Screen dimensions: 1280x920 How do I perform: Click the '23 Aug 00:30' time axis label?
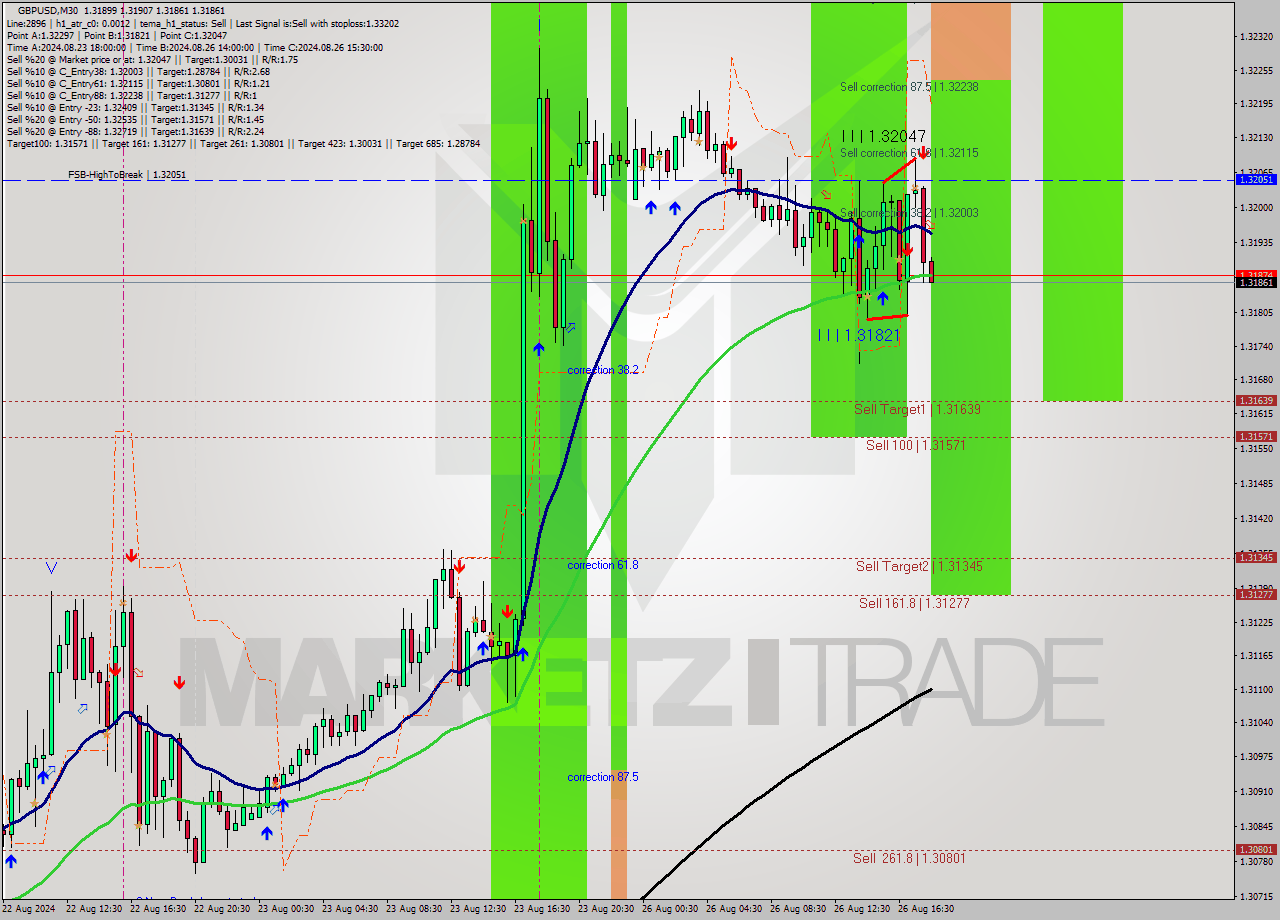pyautogui.click(x=287, y=909)
